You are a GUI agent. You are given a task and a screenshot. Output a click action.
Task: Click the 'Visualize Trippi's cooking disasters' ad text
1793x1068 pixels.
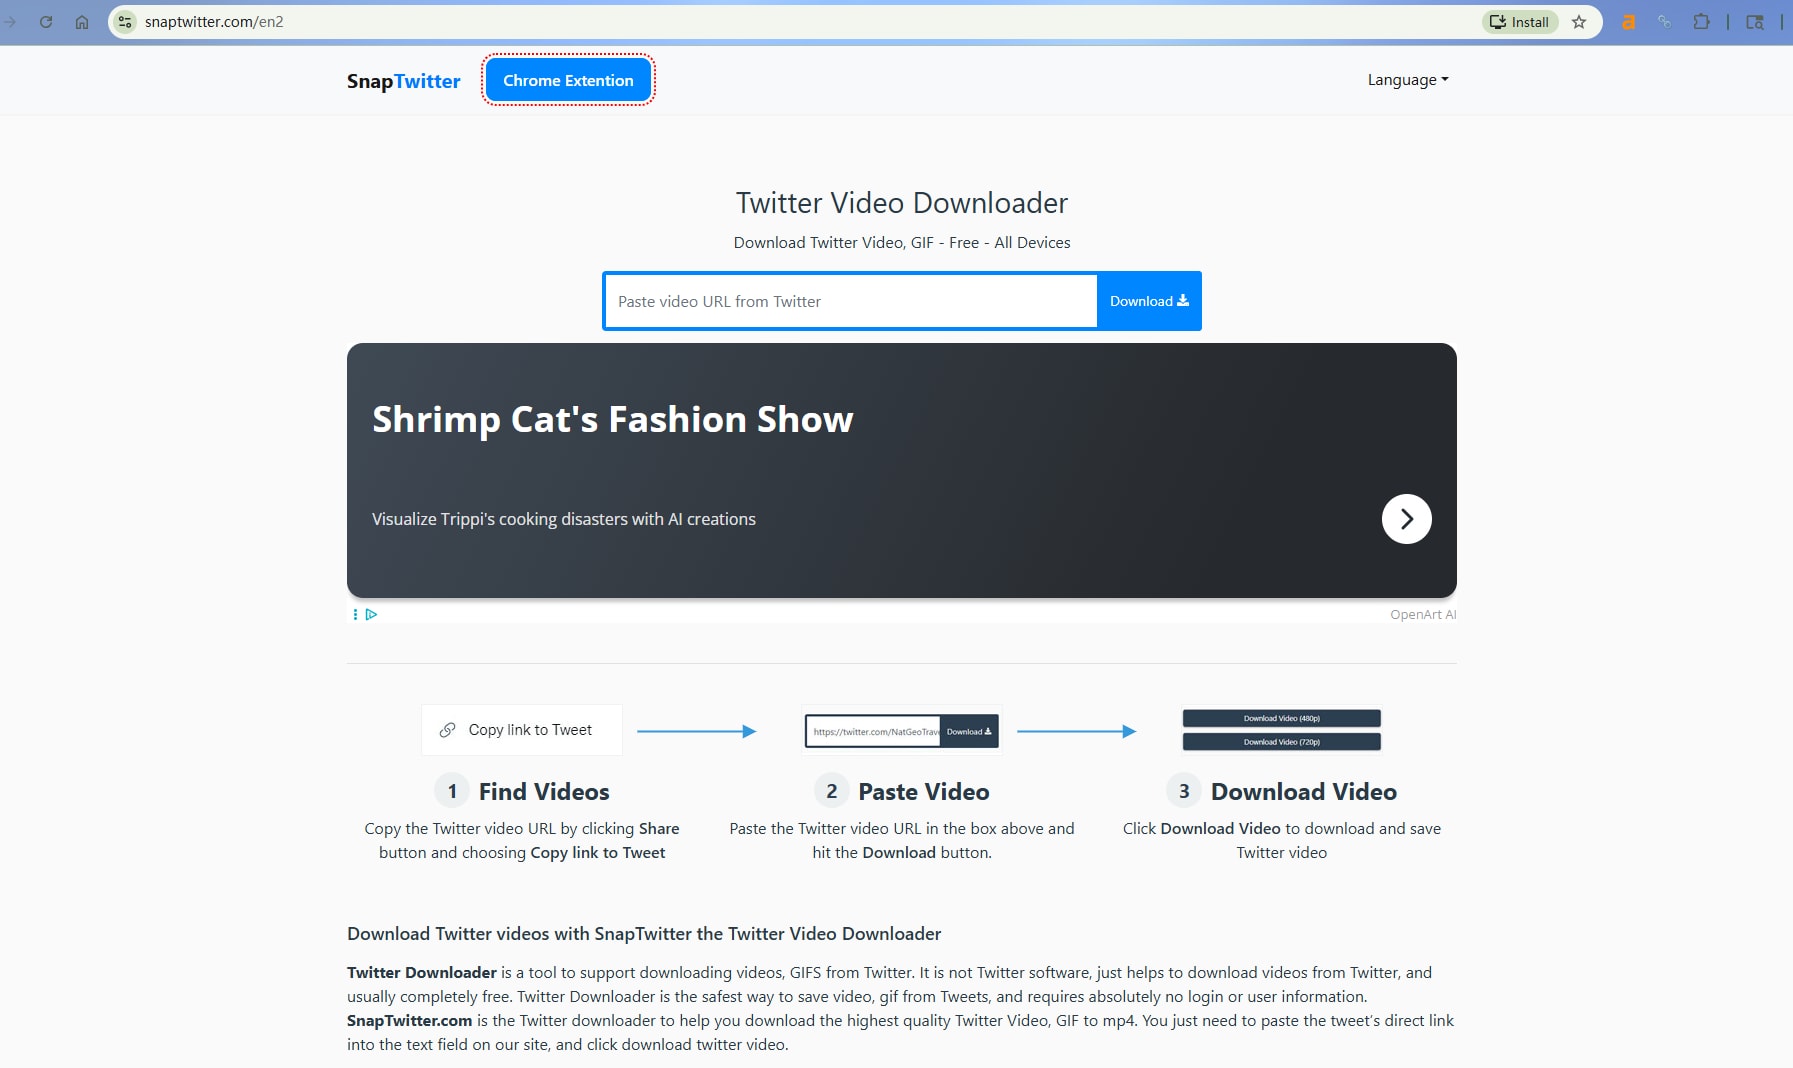[x=564, y=519]
